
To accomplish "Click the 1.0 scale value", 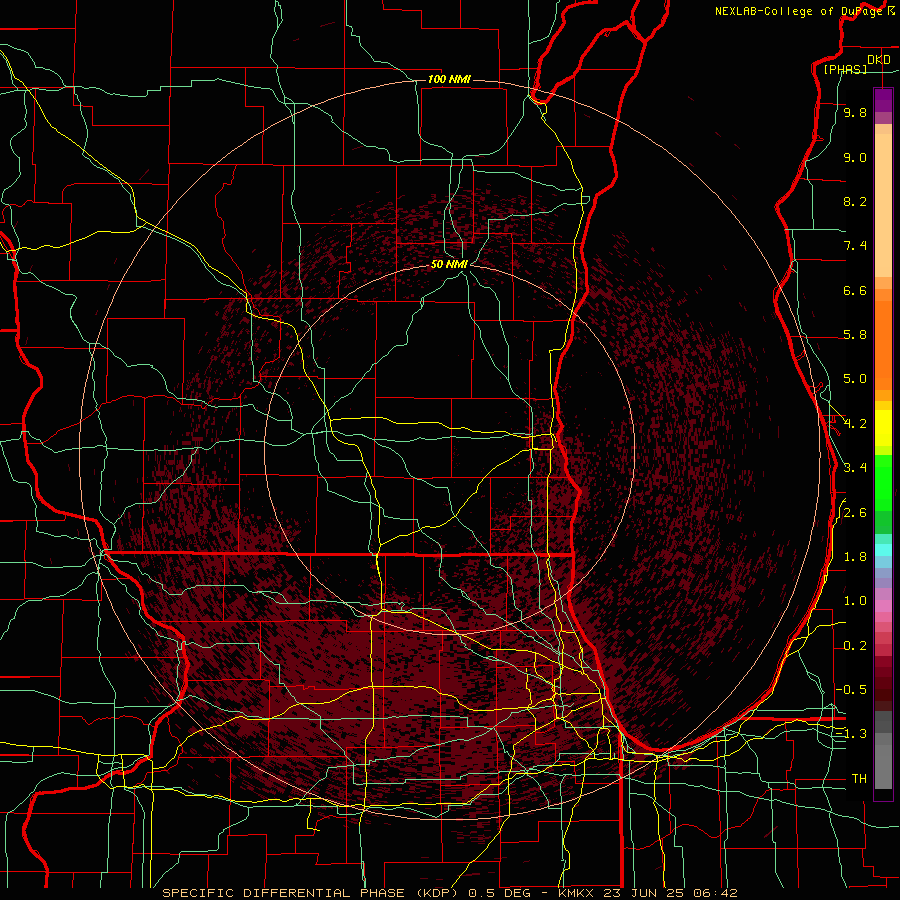I will tap(855, 601).
